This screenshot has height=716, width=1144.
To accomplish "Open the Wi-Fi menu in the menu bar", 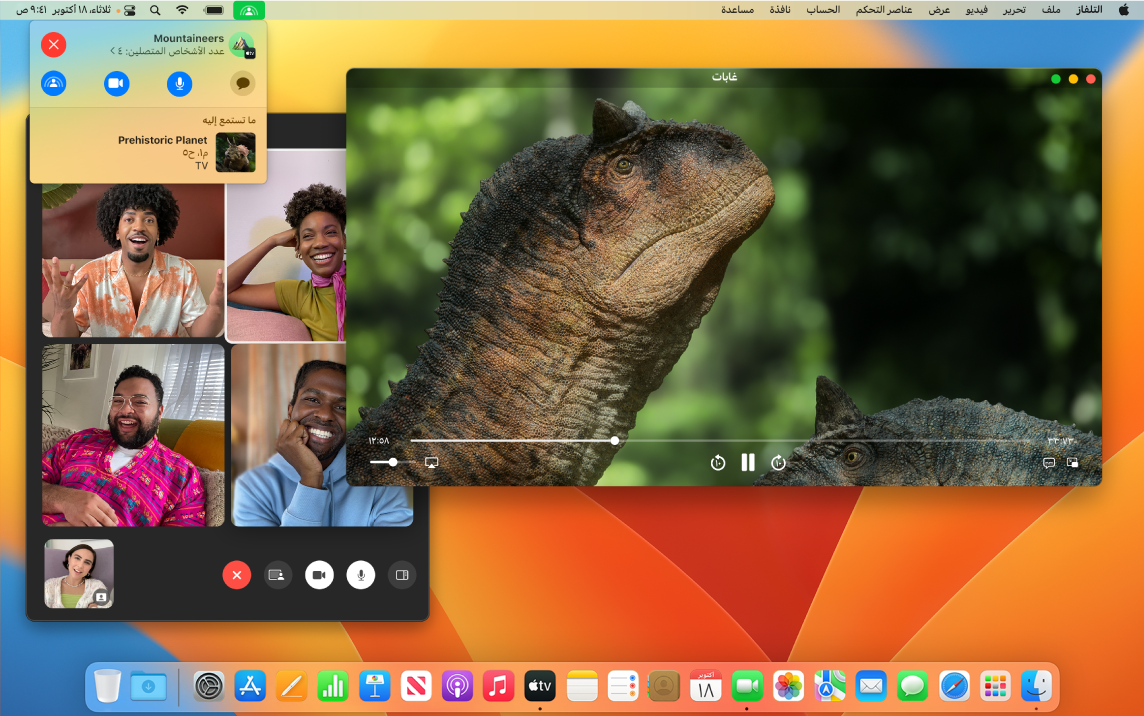I will click(182, 11).
